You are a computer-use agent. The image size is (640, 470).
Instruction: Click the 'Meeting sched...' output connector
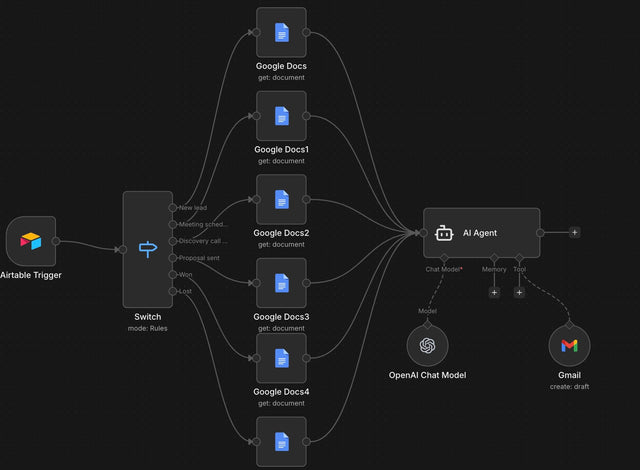[173, 224]
